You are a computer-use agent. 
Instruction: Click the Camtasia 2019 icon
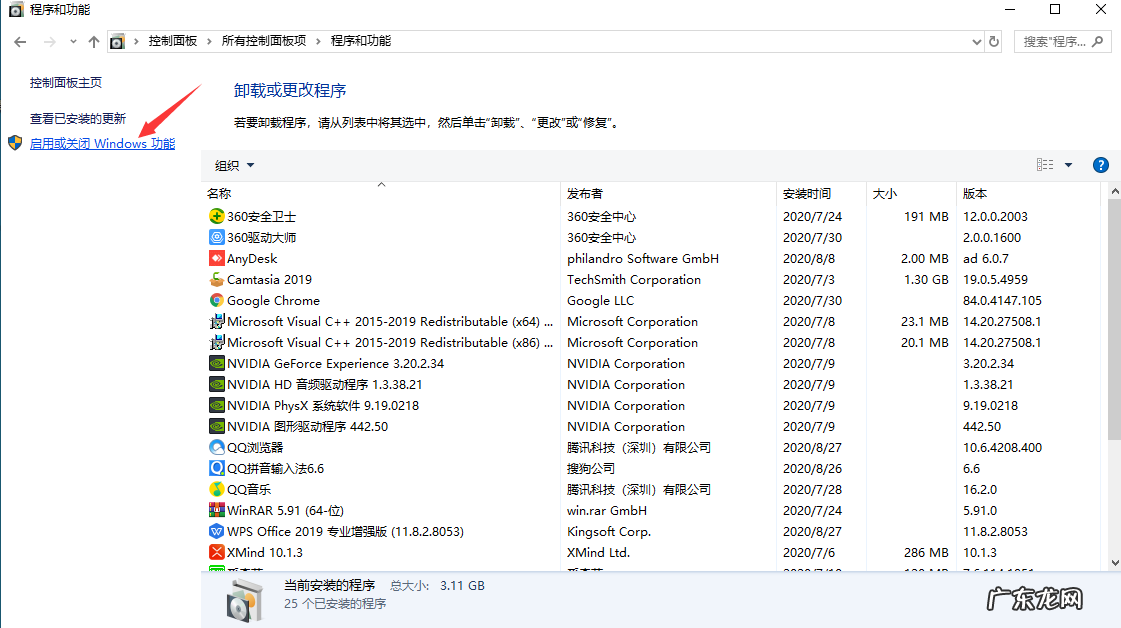(x=217, y=279)
